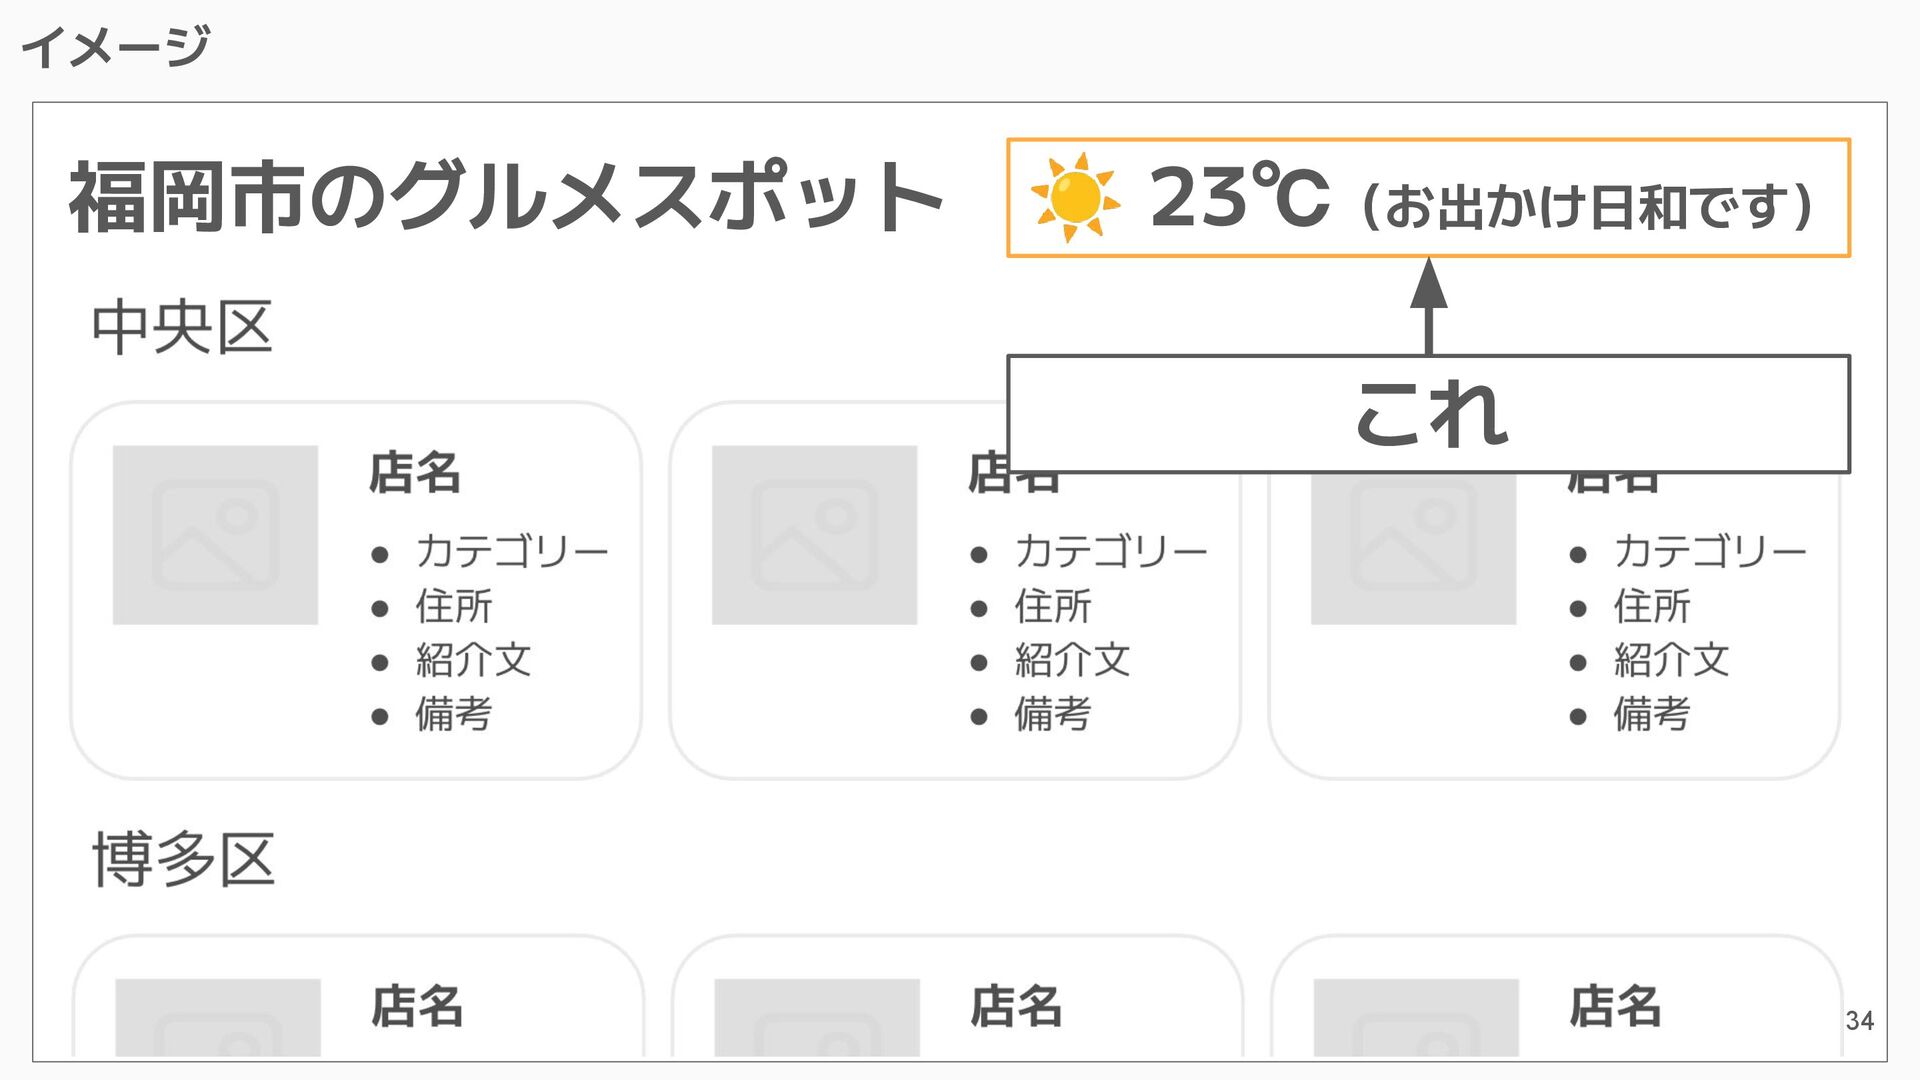1920x1080 pixels.
Task: Click the sun weather icon
Action: 1075,197
